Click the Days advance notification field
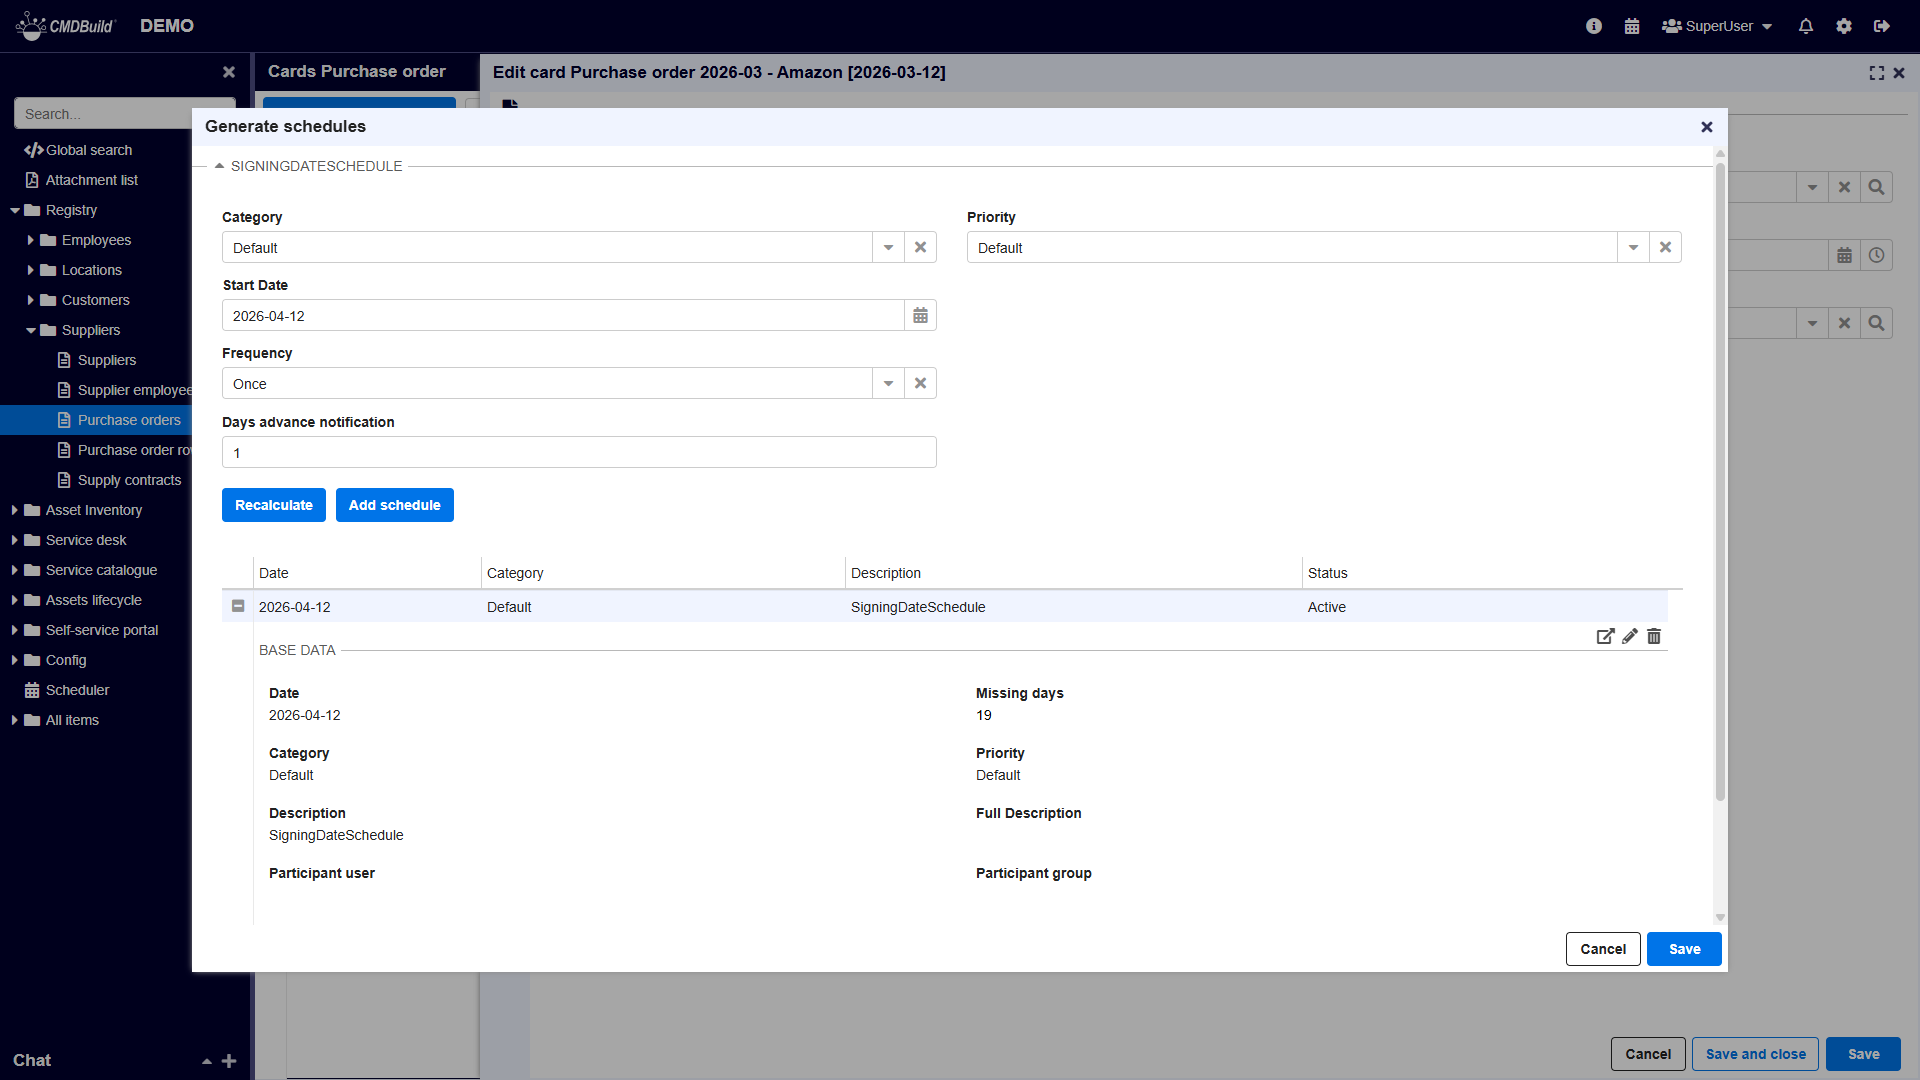 tap(579, 453)
